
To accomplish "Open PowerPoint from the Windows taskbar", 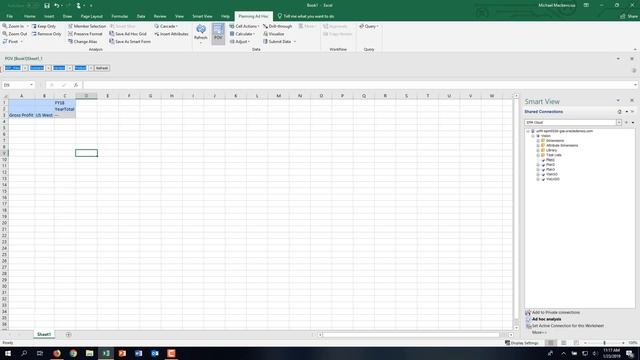I will [x=122, y=353].
